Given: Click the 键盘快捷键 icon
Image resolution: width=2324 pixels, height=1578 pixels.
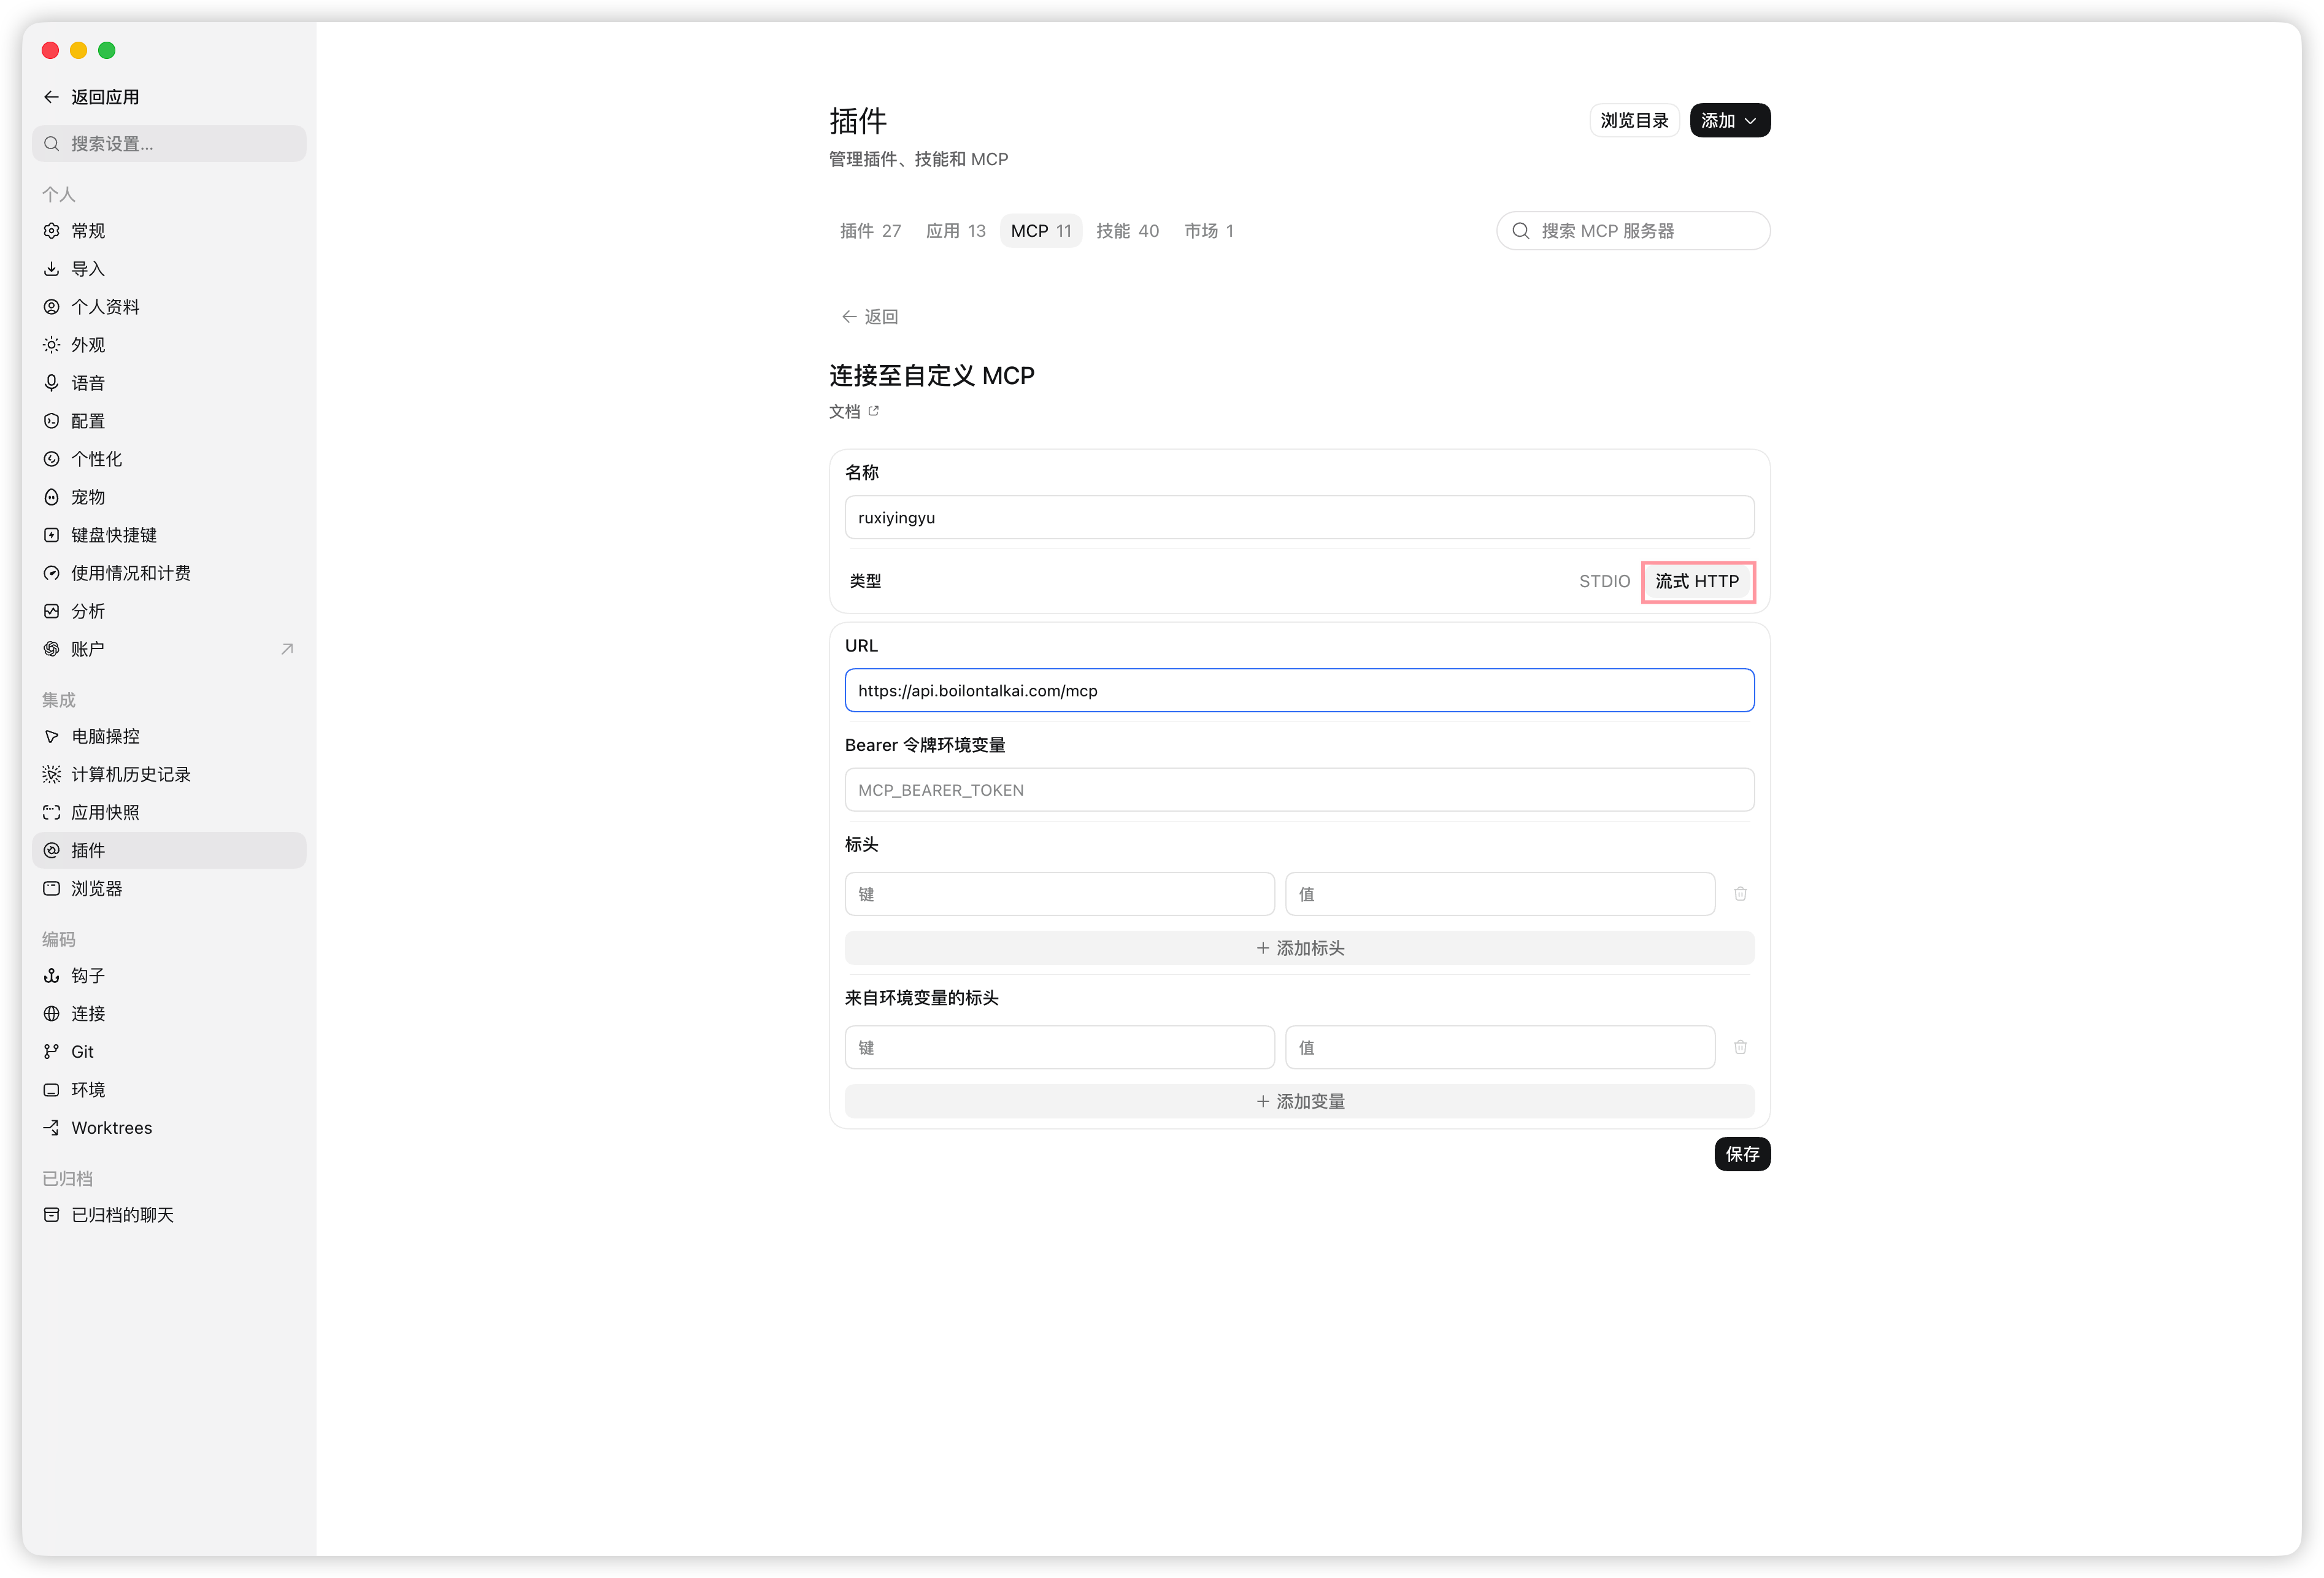Looking at the screenshot, I should click(x=51, y=535).
